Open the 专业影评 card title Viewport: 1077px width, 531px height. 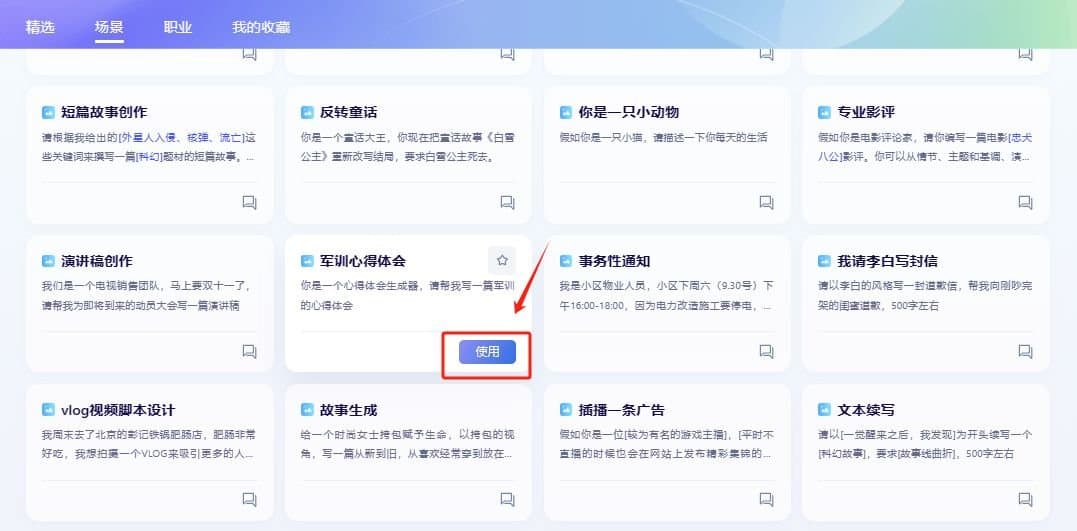tap(866, 112)
